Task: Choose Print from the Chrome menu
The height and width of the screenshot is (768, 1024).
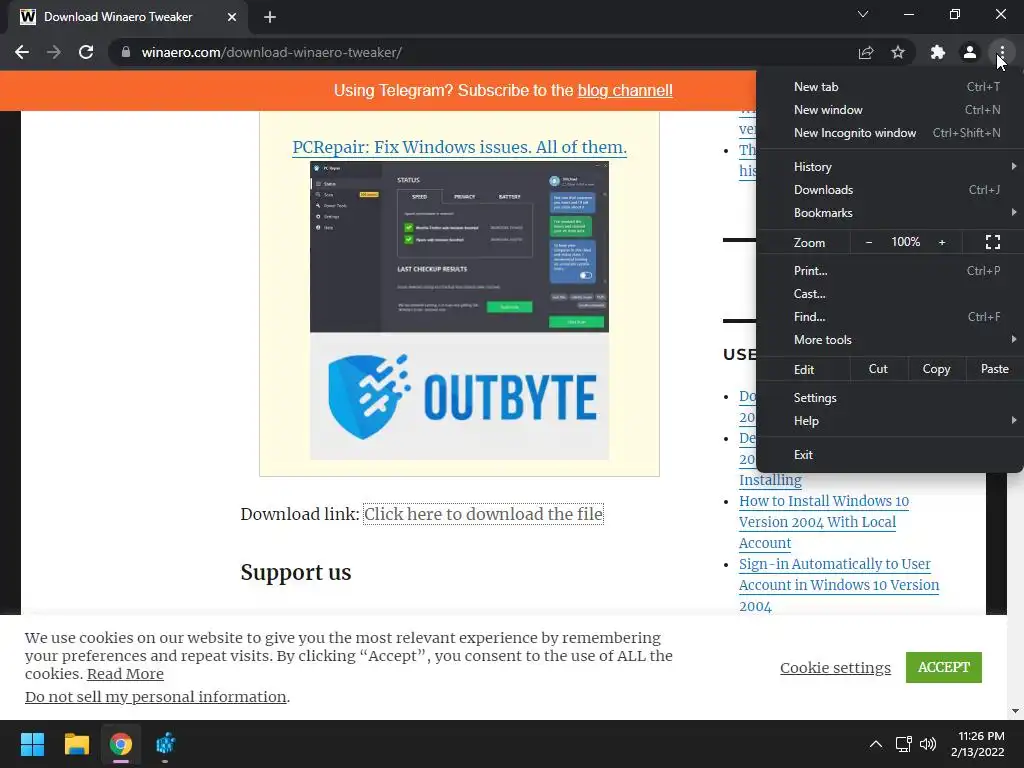Action: 889,270
